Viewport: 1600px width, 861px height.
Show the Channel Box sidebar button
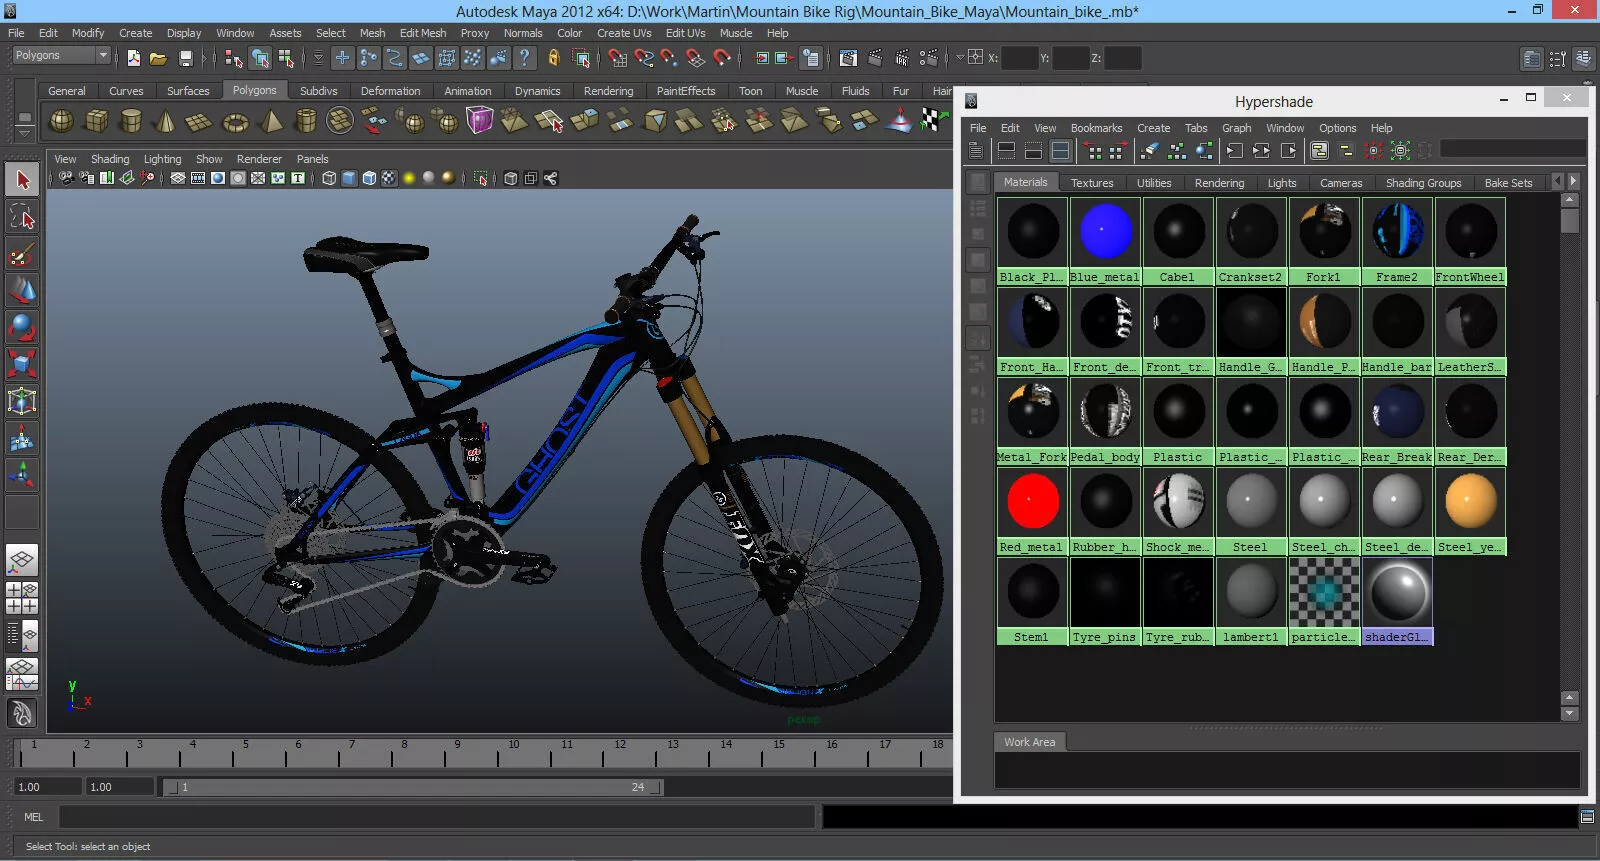(1583, 59)
